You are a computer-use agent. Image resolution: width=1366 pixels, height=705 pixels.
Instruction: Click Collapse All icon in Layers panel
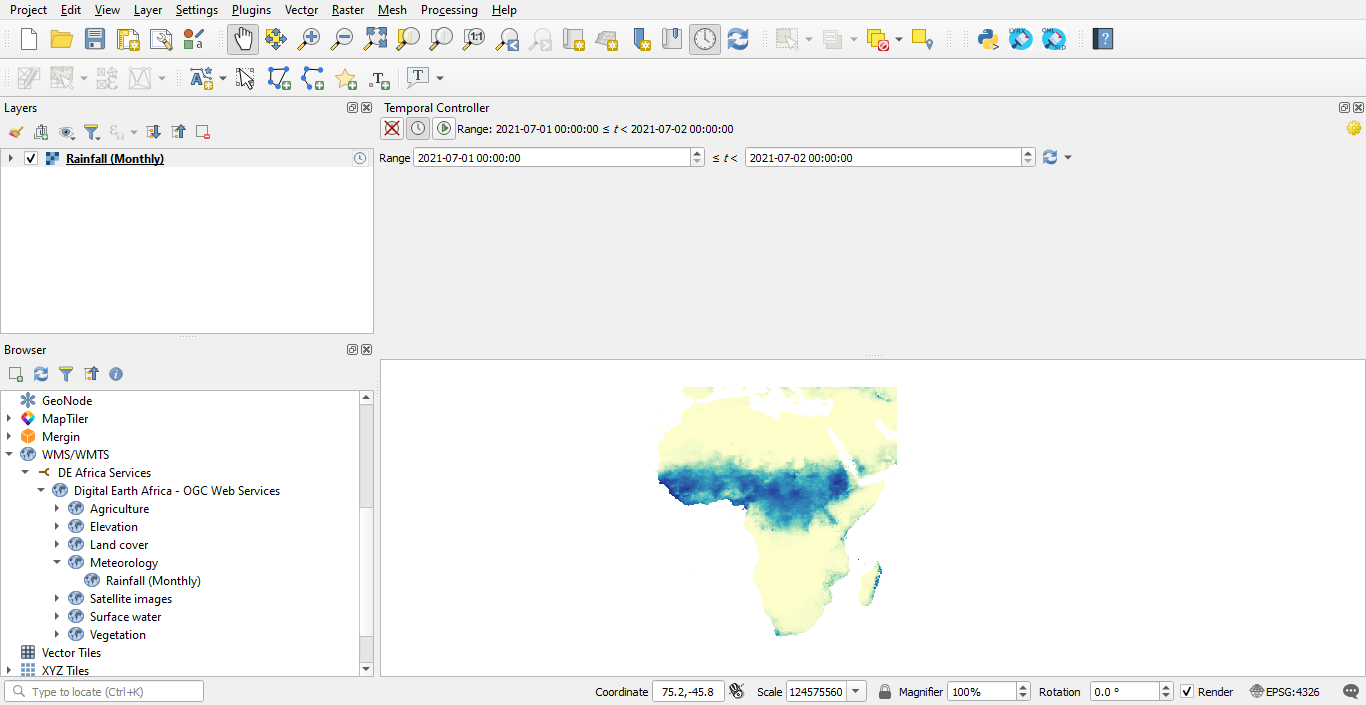click(x=178, y=132)
